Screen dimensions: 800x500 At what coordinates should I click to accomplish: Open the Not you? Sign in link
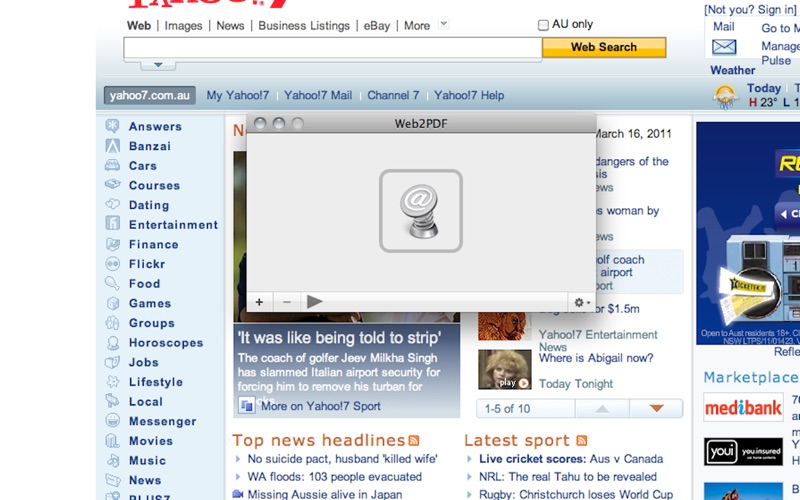click(750, 9)
